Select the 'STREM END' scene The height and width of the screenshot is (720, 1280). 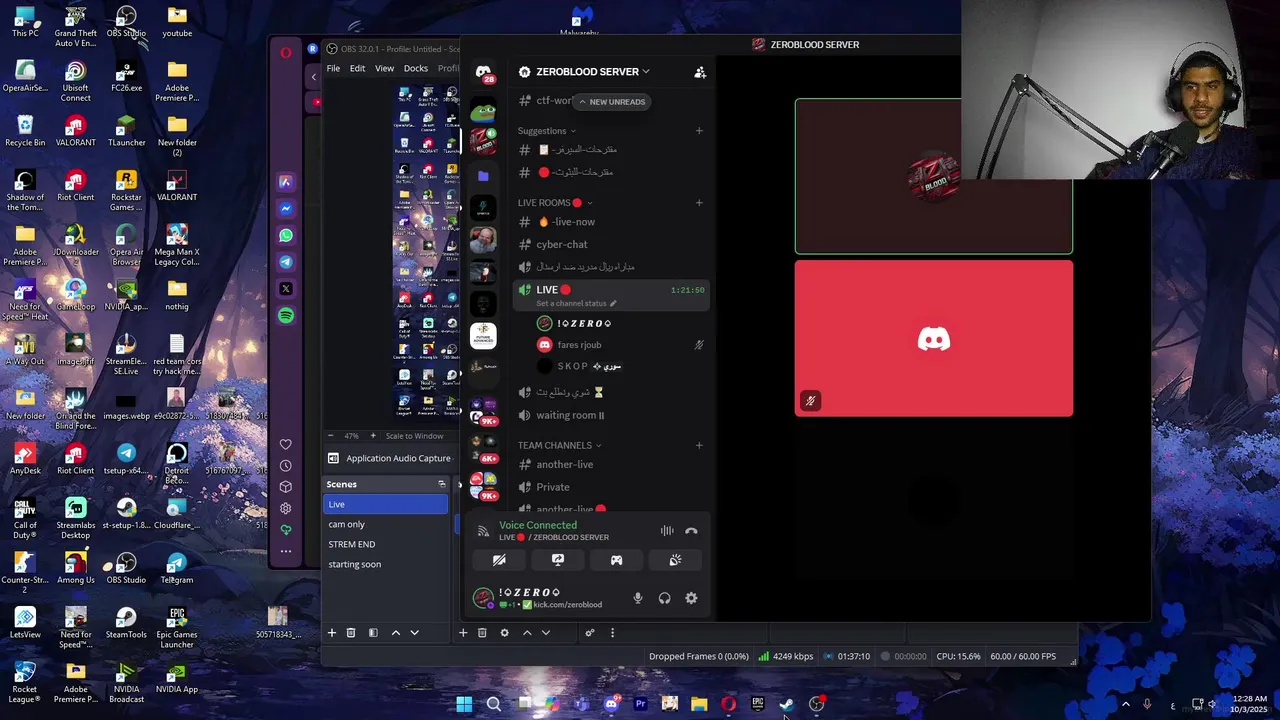[x=386, y=544]
